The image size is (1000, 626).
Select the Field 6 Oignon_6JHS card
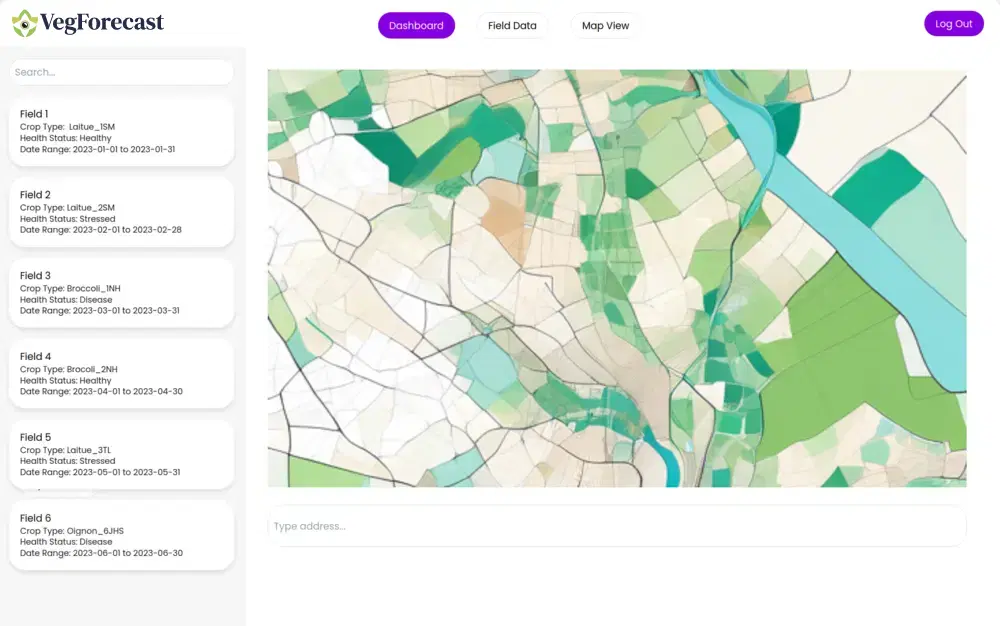120,535
